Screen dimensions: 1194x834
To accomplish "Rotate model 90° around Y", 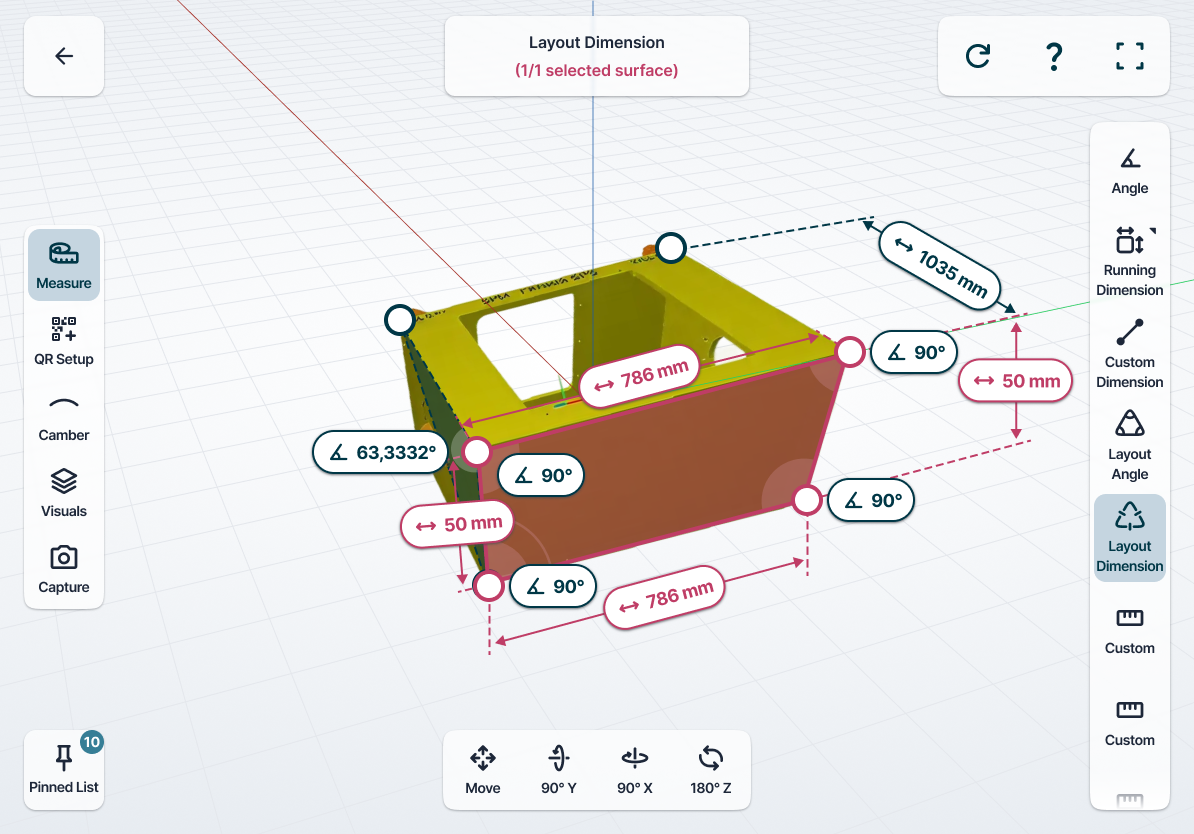I will (x=558, y=770).
